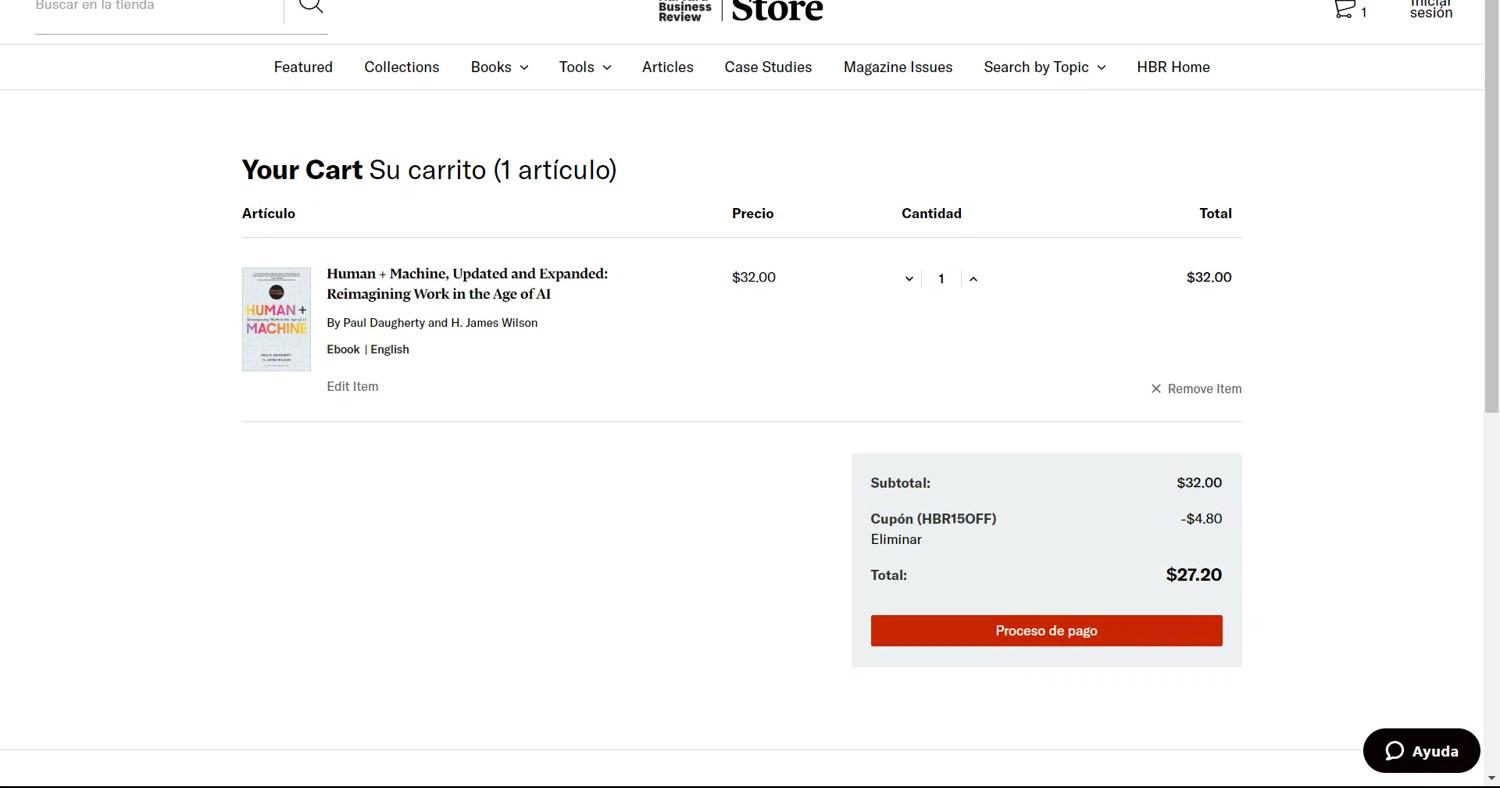Click the Your Cart heading
The width and height of the screenshot is (1500, 788).
[302, 170]
